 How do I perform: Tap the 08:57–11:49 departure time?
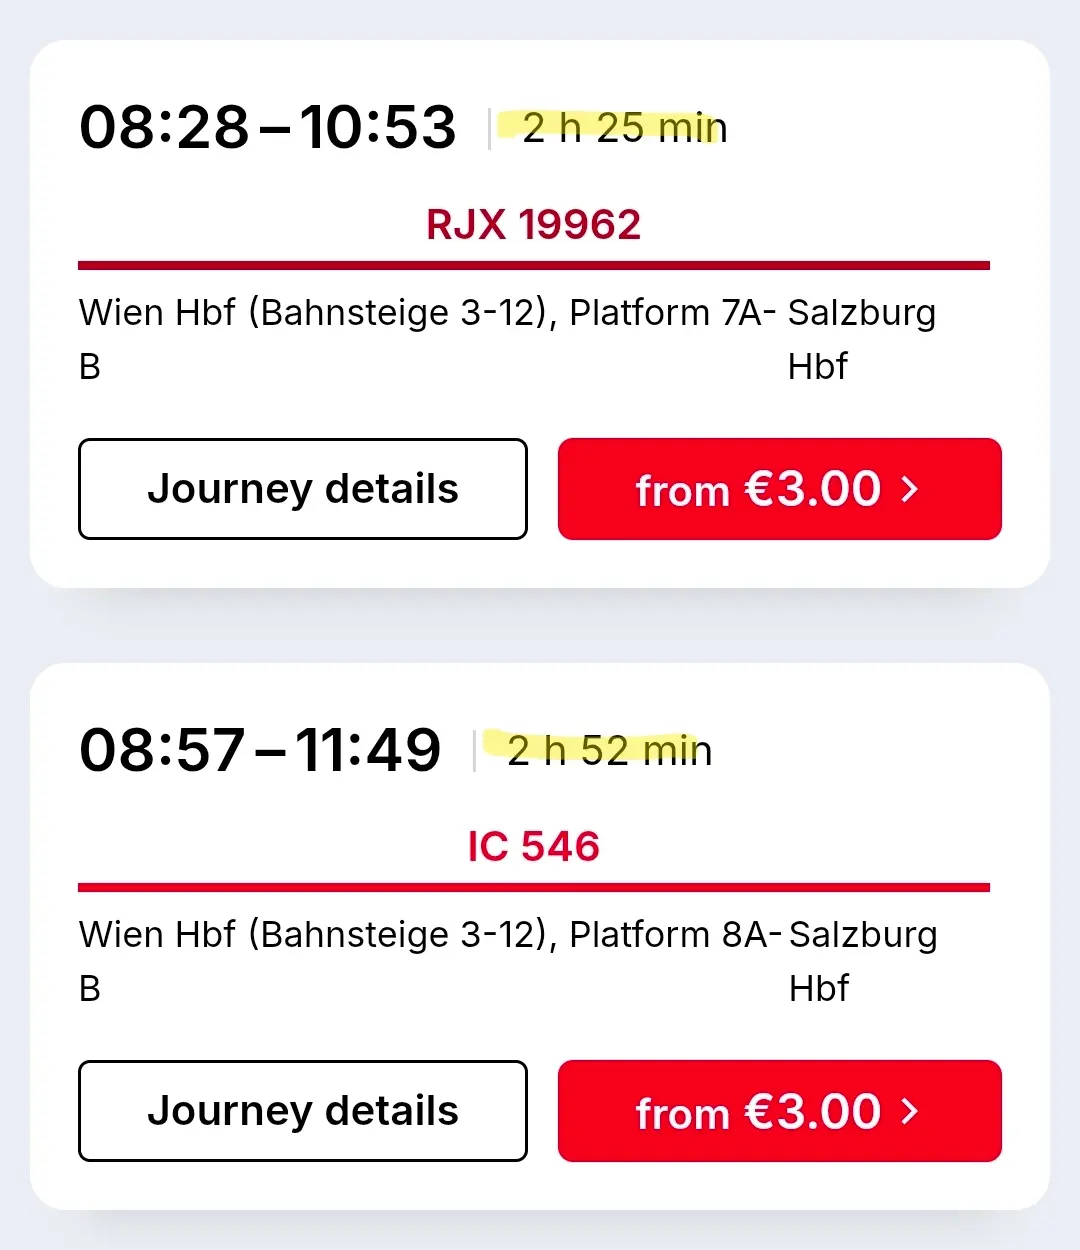pos(260,750)
